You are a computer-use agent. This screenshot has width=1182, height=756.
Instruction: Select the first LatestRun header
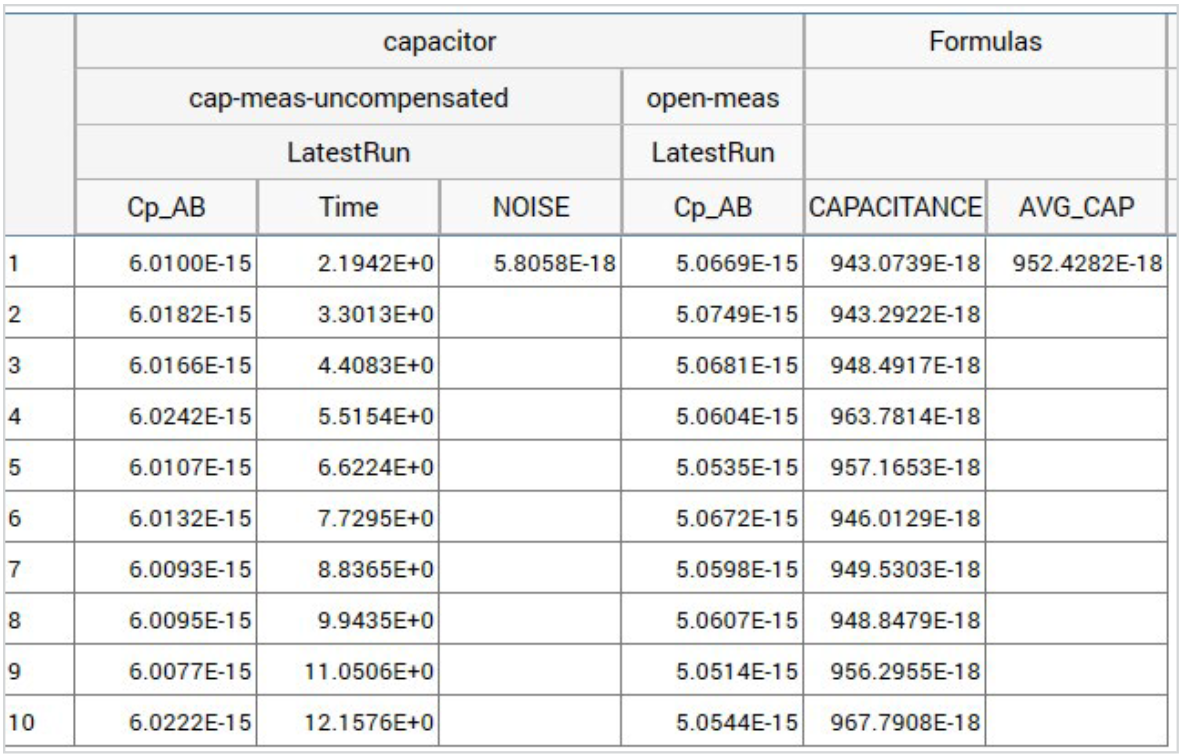click(348, 152)
